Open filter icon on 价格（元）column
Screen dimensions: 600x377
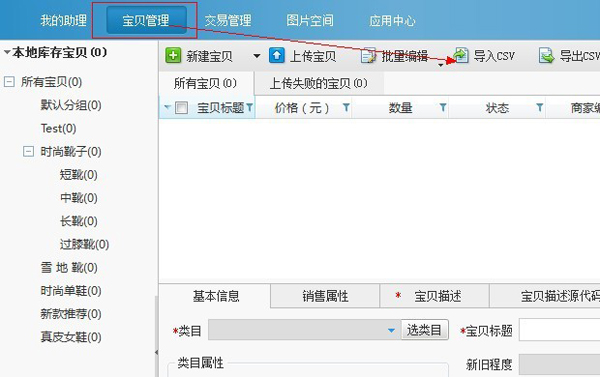tap(346, 108)
